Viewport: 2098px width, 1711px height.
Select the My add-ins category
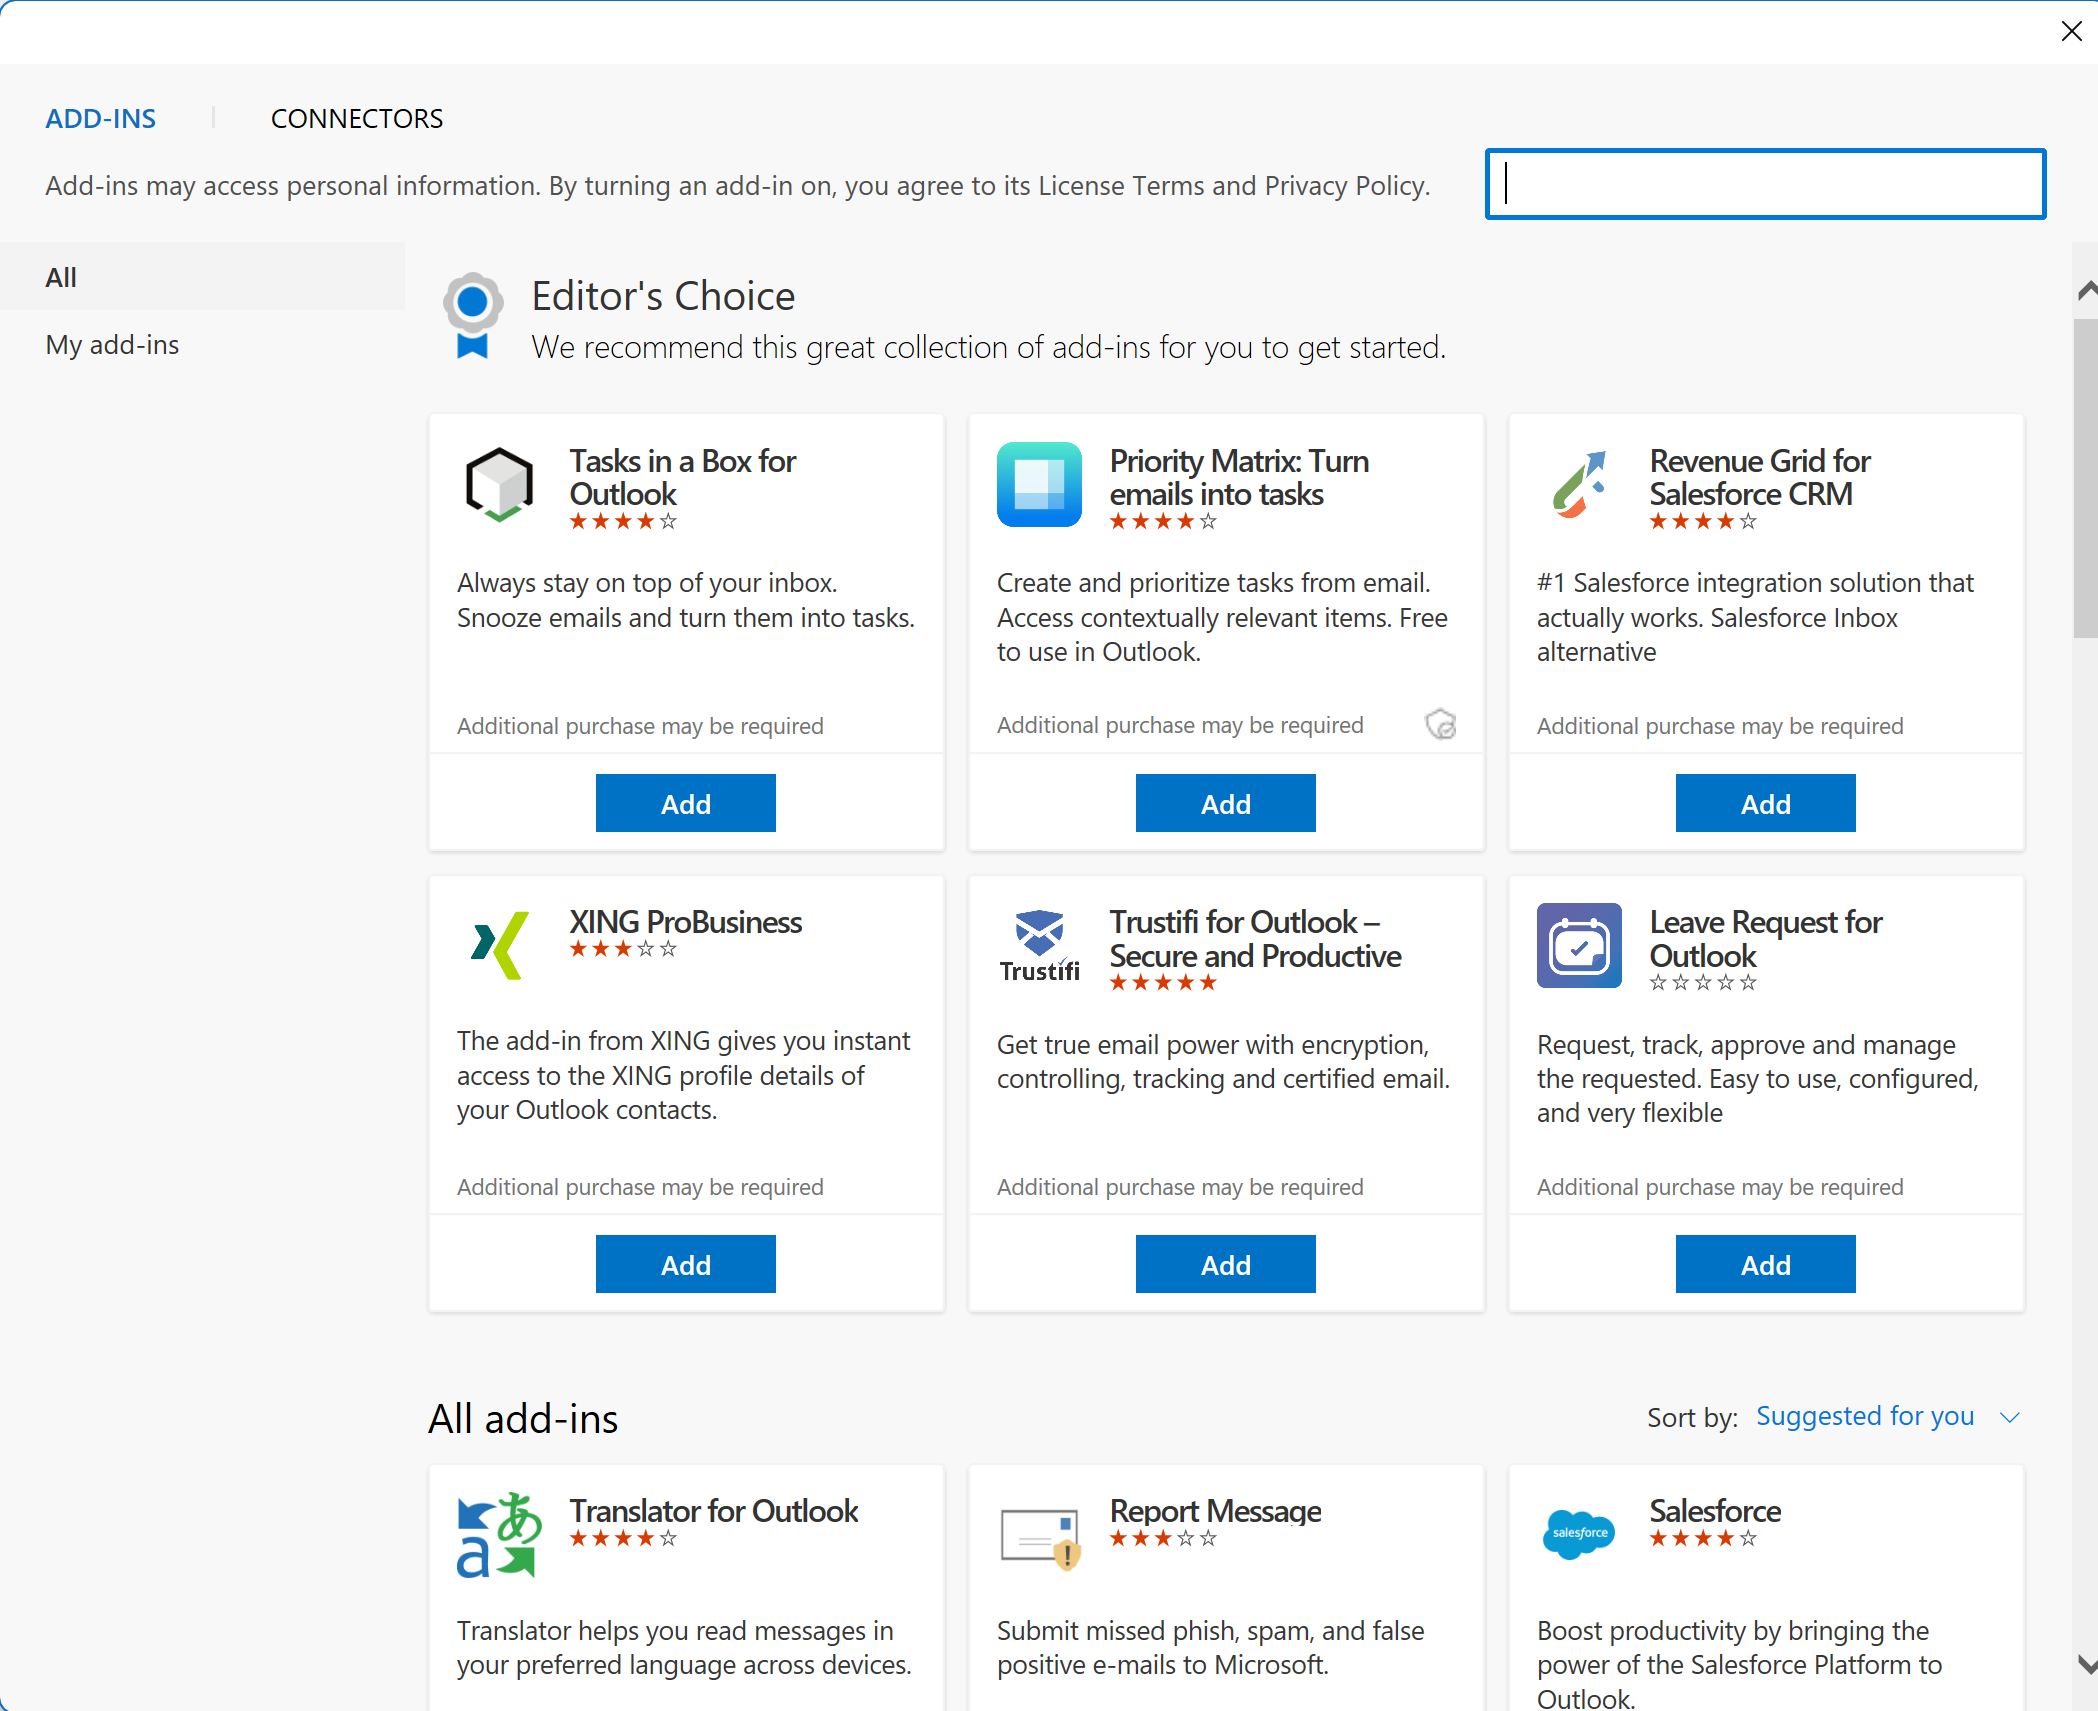point(113,345)
